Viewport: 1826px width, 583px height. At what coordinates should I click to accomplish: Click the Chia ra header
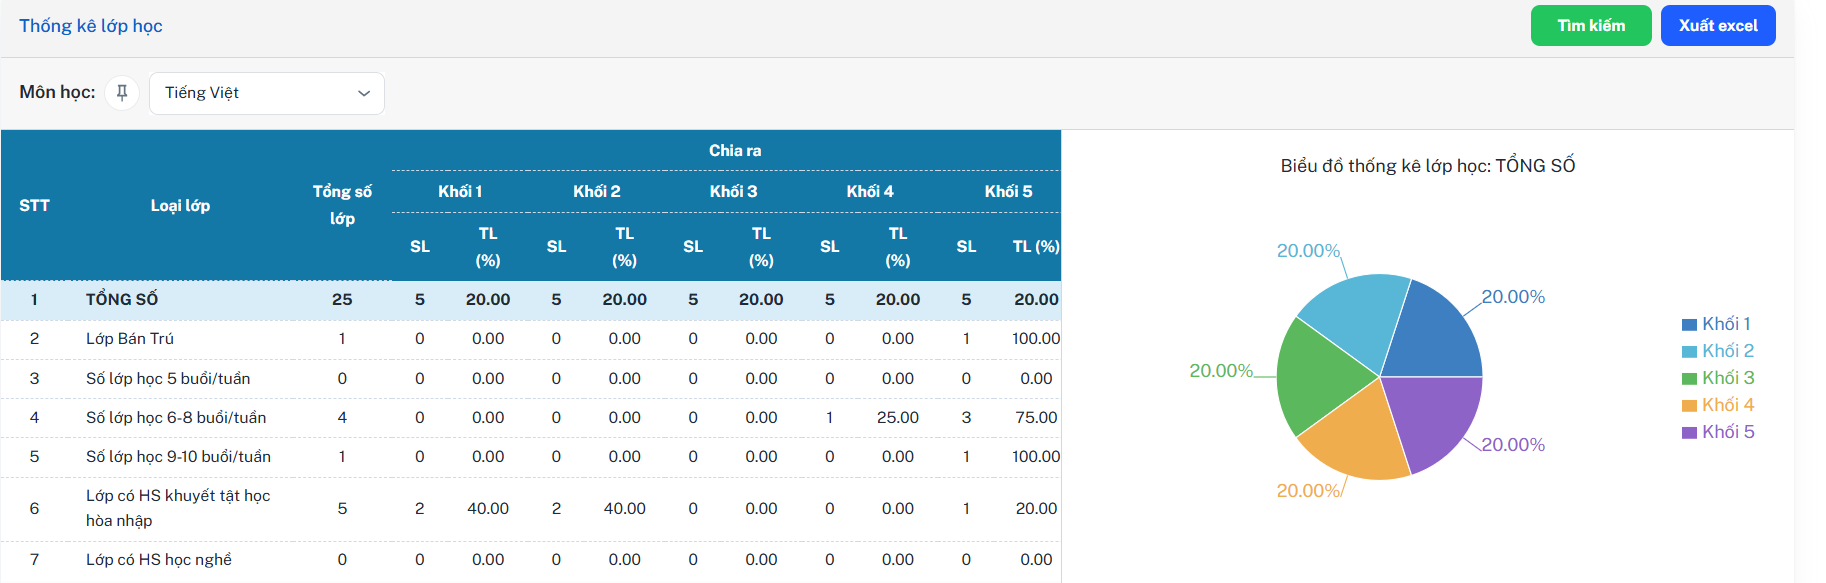point(735,151)
